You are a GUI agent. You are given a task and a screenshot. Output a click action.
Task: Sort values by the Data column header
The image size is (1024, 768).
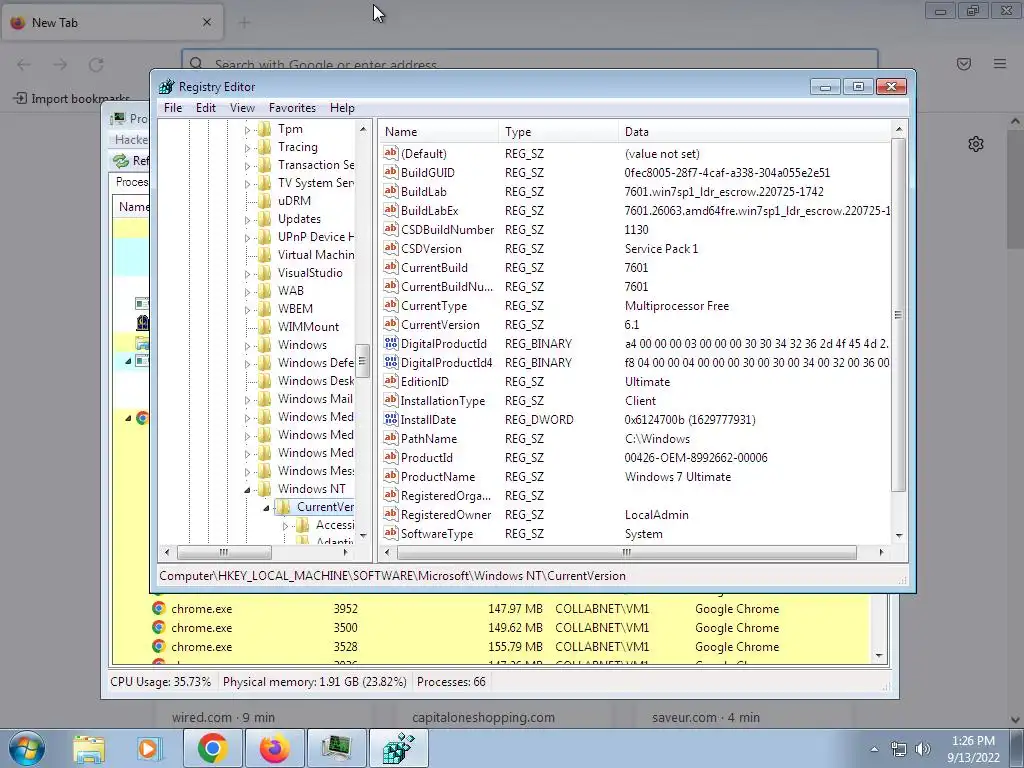[754, 132]
